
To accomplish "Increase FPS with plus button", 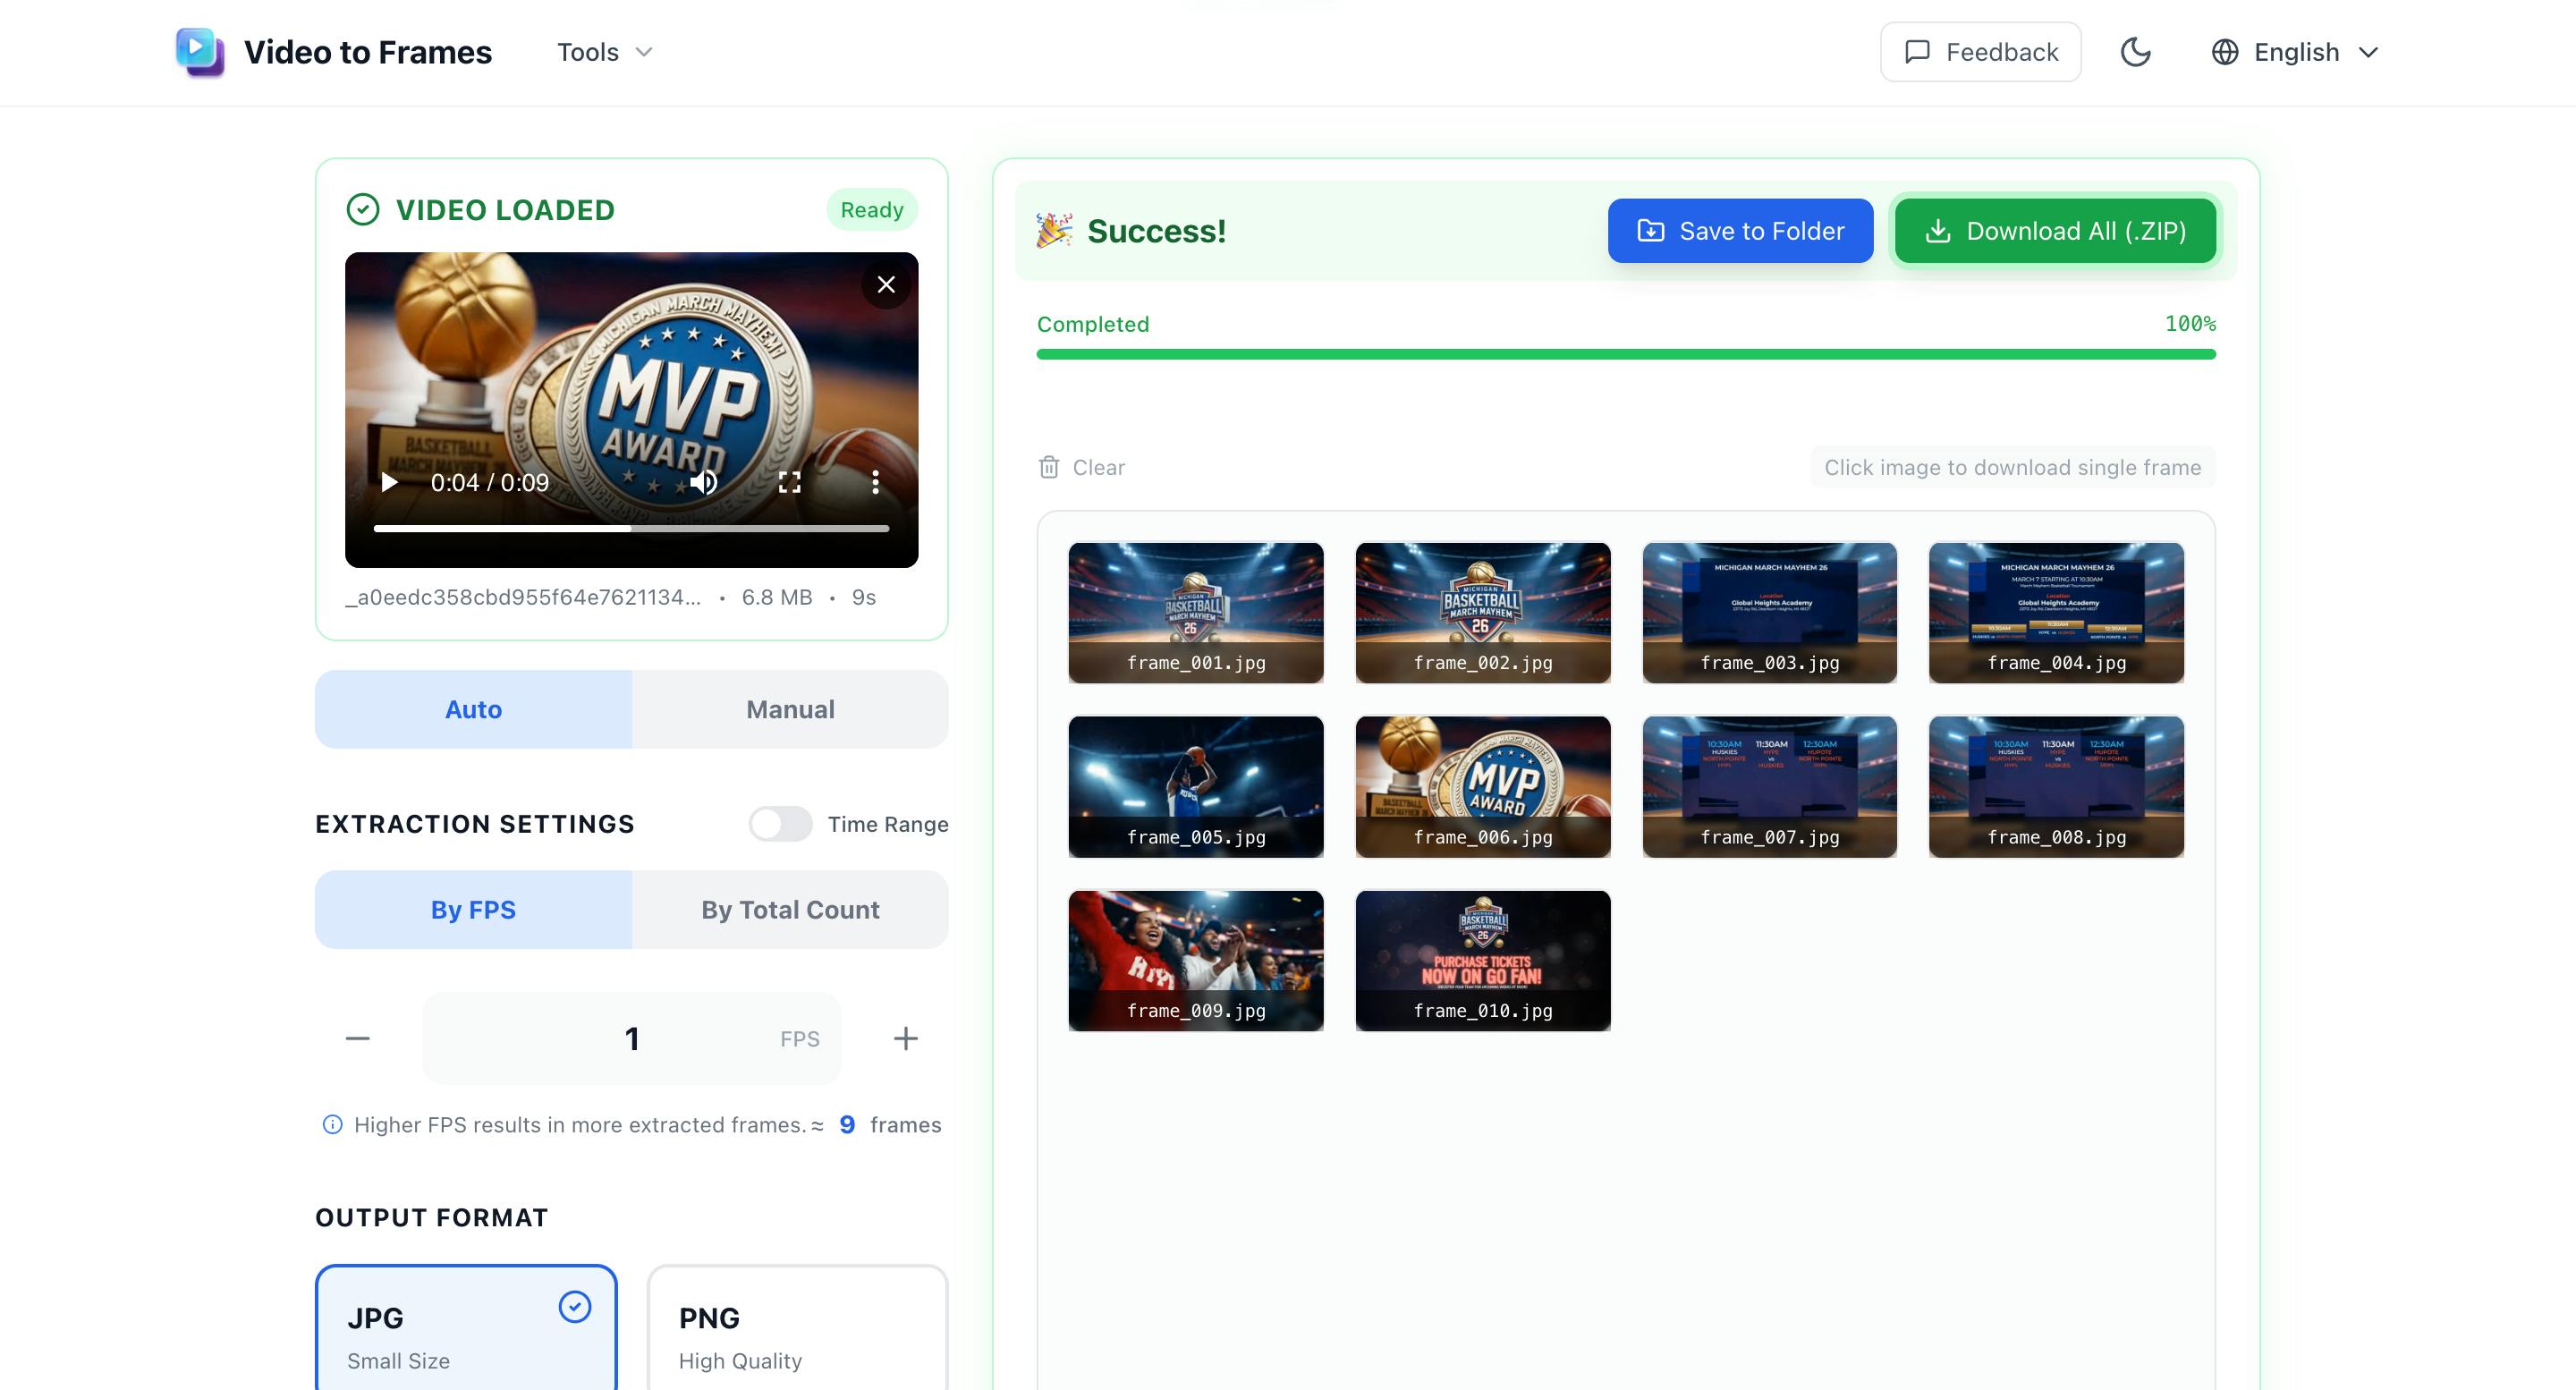I will point(906,1038).
